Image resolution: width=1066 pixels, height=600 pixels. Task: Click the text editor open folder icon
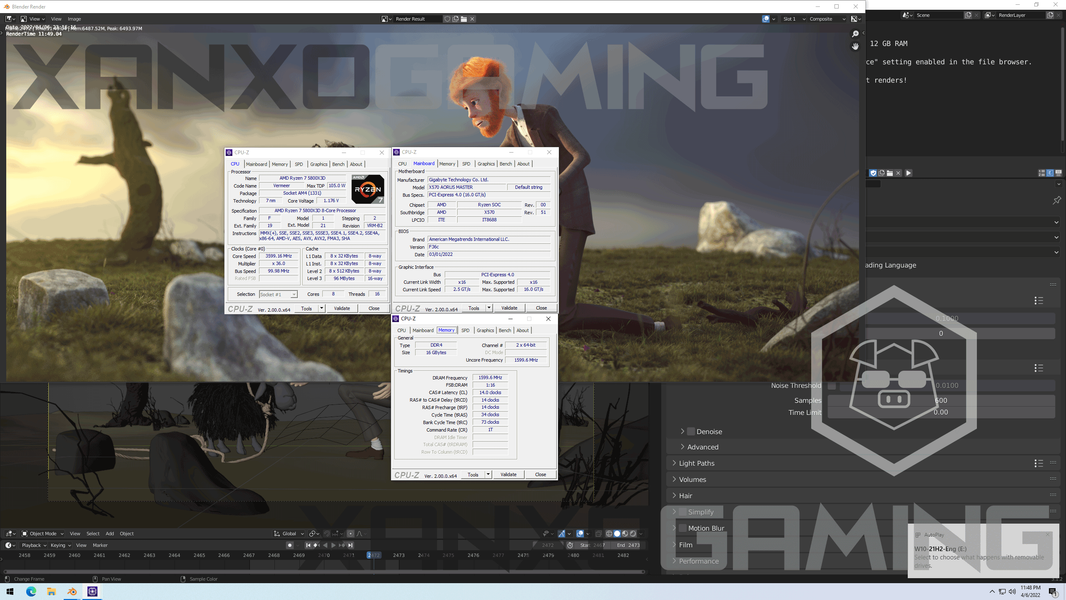(890, 173)
